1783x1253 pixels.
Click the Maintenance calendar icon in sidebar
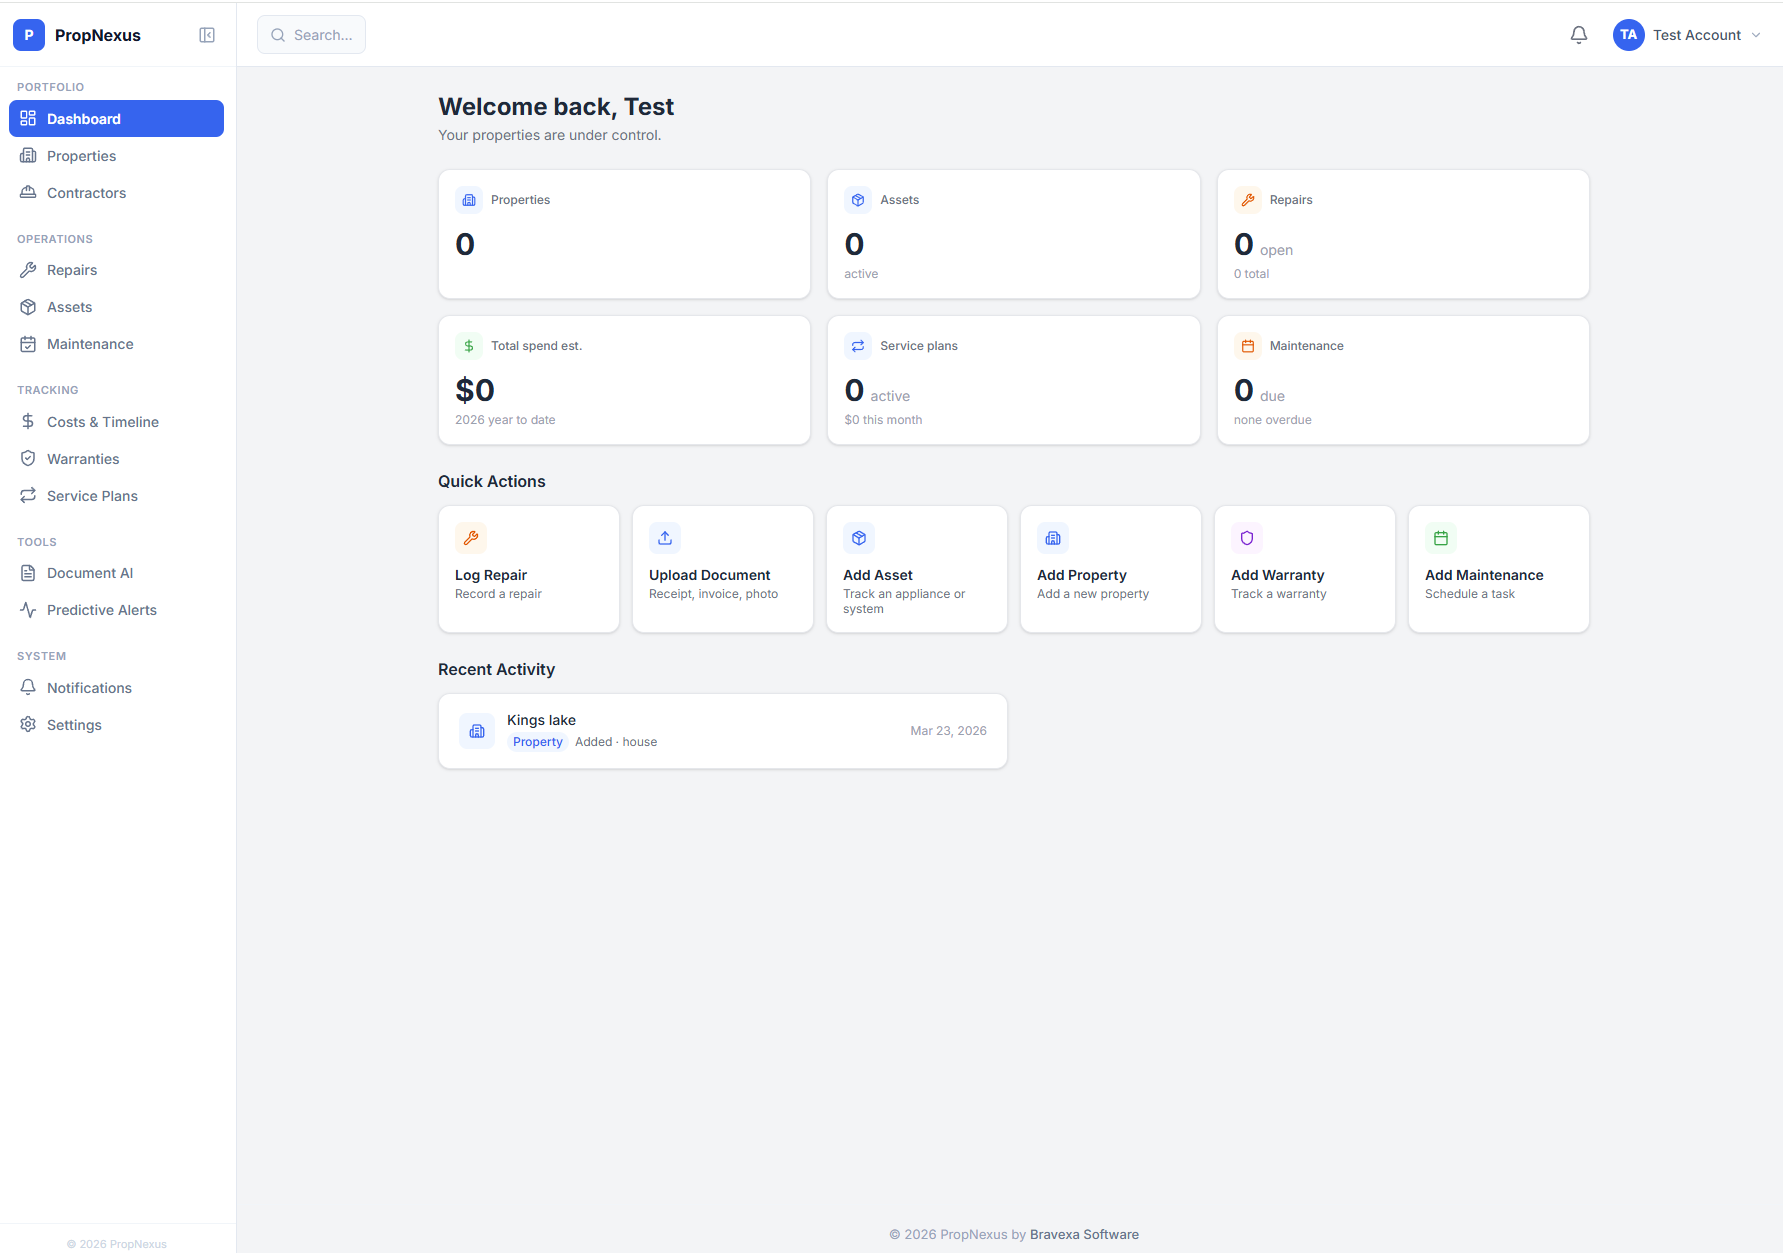[28, 343]
